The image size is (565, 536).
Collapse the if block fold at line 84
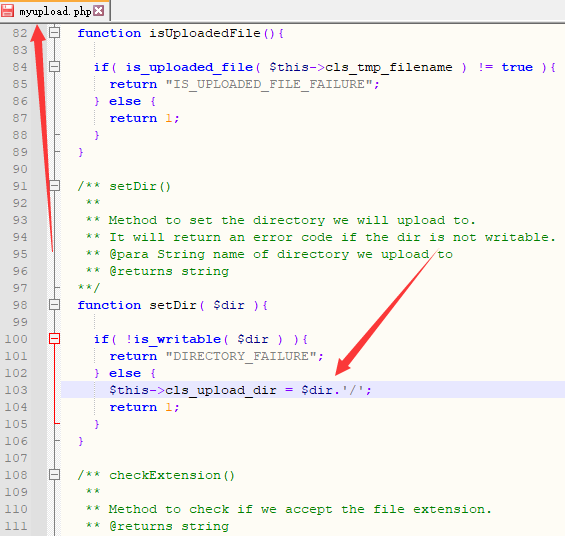[54, 67]
